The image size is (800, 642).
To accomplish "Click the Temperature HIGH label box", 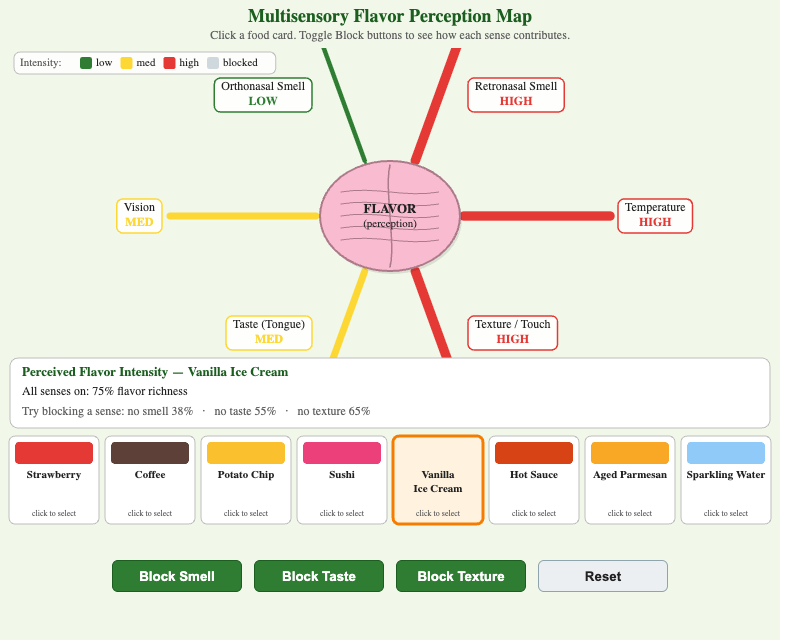I will pos(655,216).
